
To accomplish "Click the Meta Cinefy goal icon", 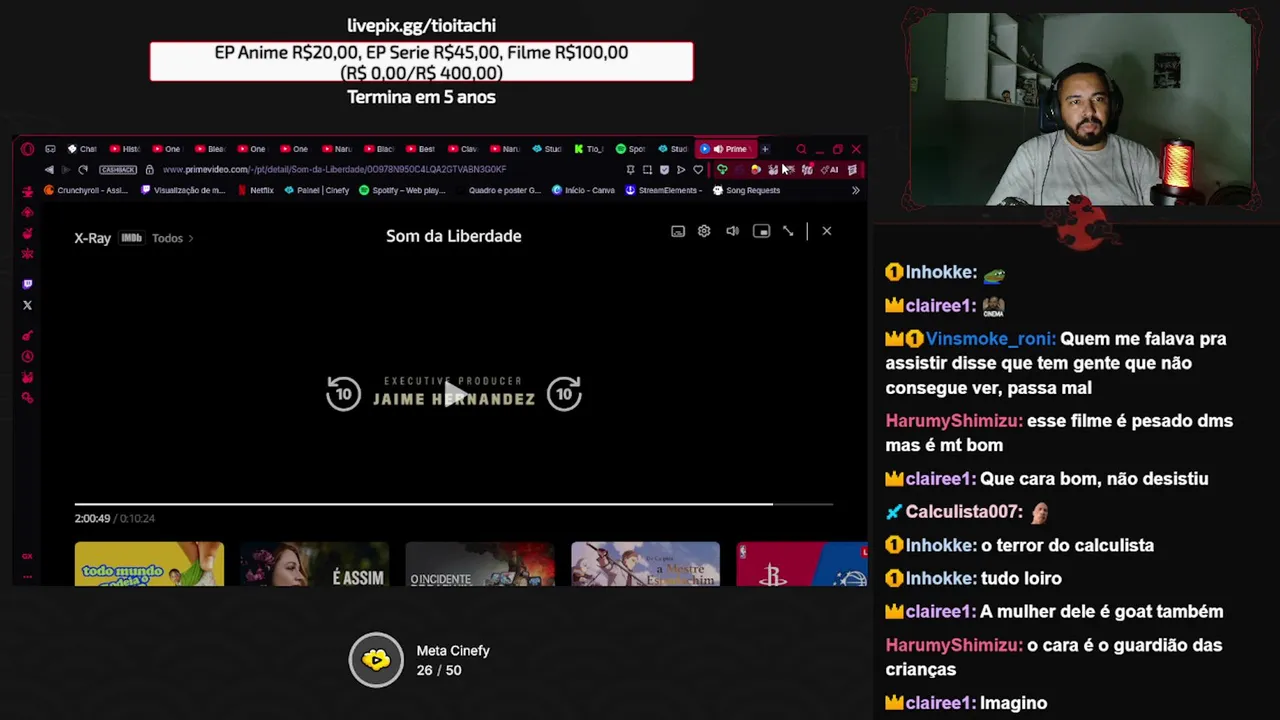I will click(376, 660).
